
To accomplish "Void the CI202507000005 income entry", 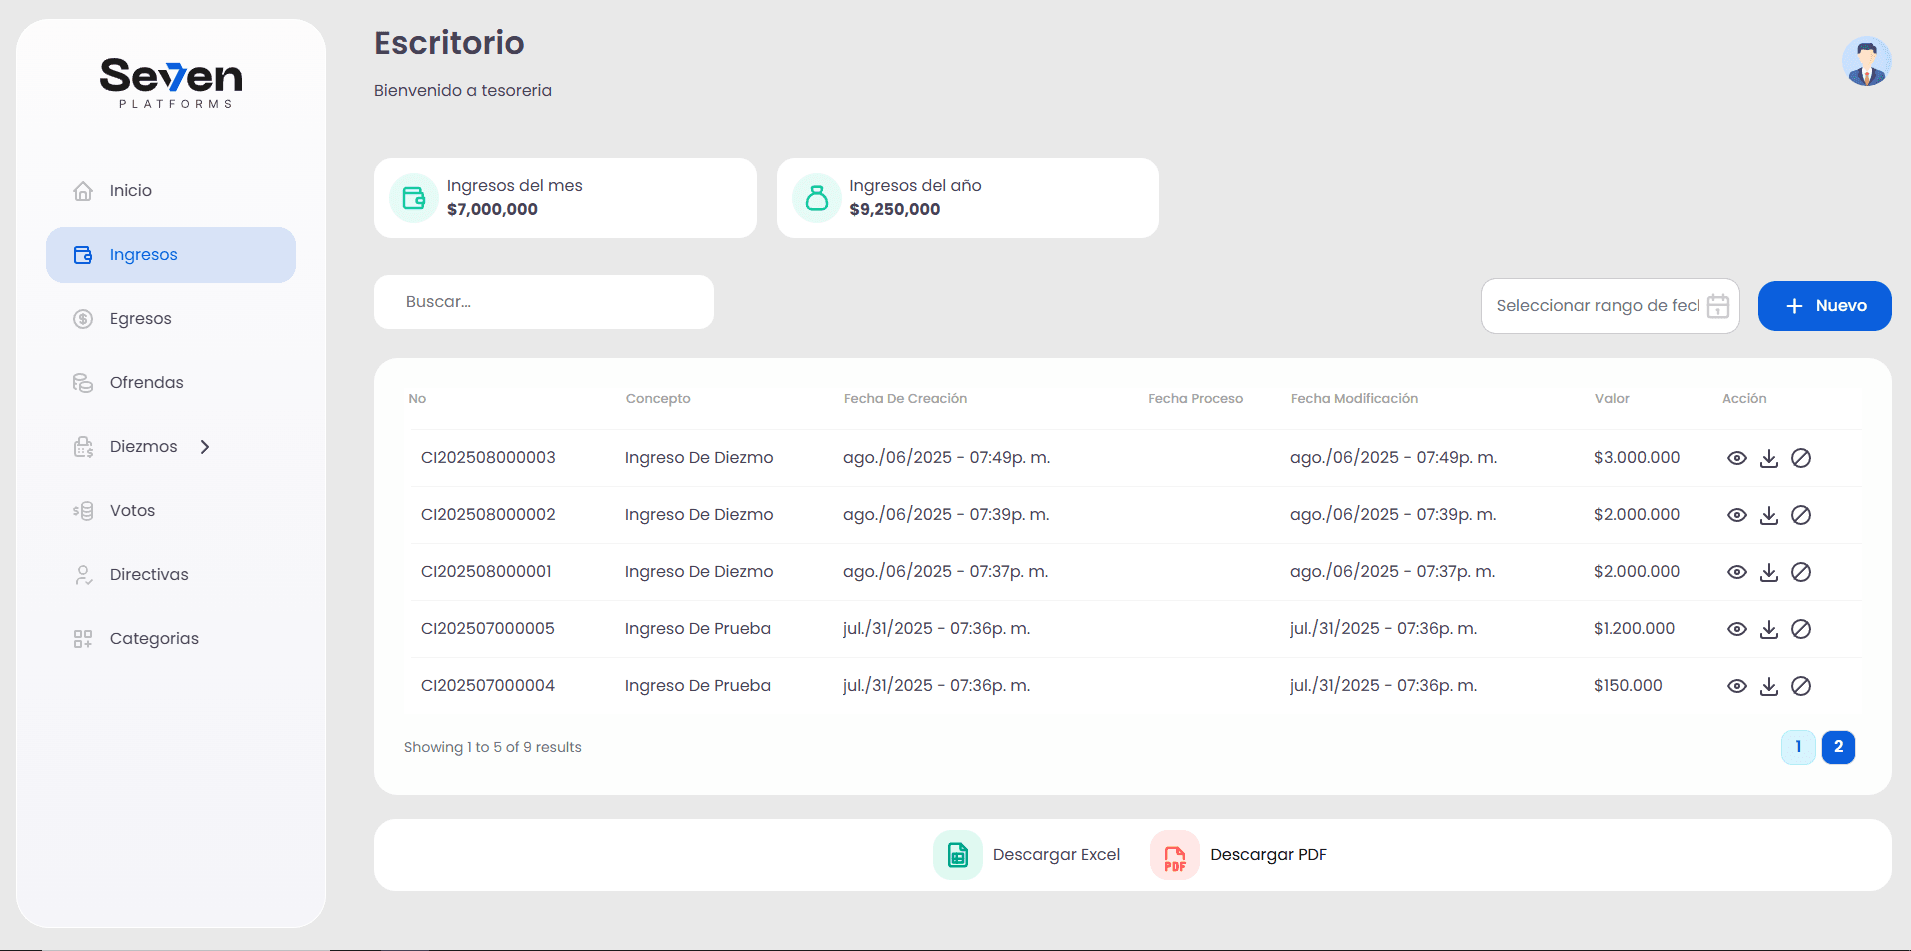I will [1801, 629].
